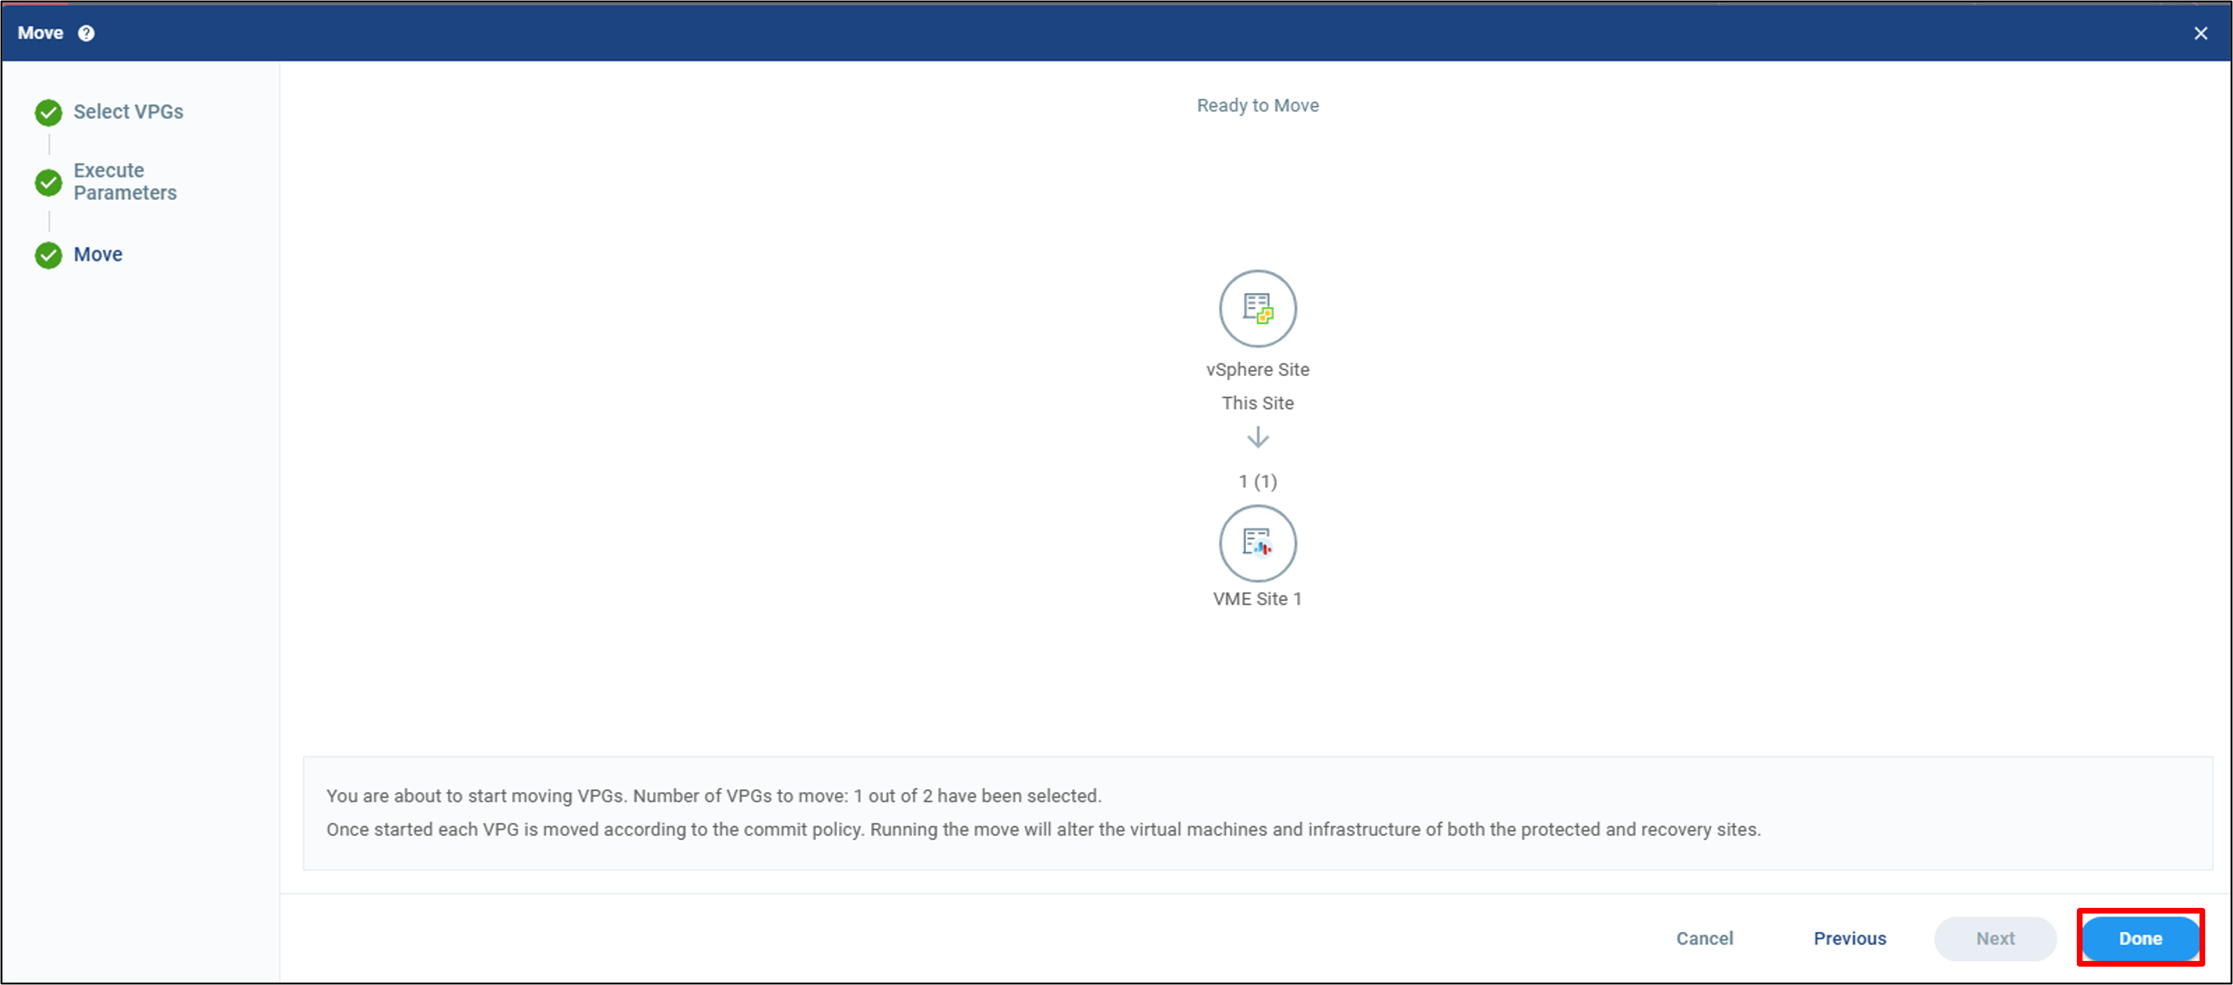Screen dimensions: 2233x985
Task: Open the help icon next to Move title
Action: tap(87, 33)
